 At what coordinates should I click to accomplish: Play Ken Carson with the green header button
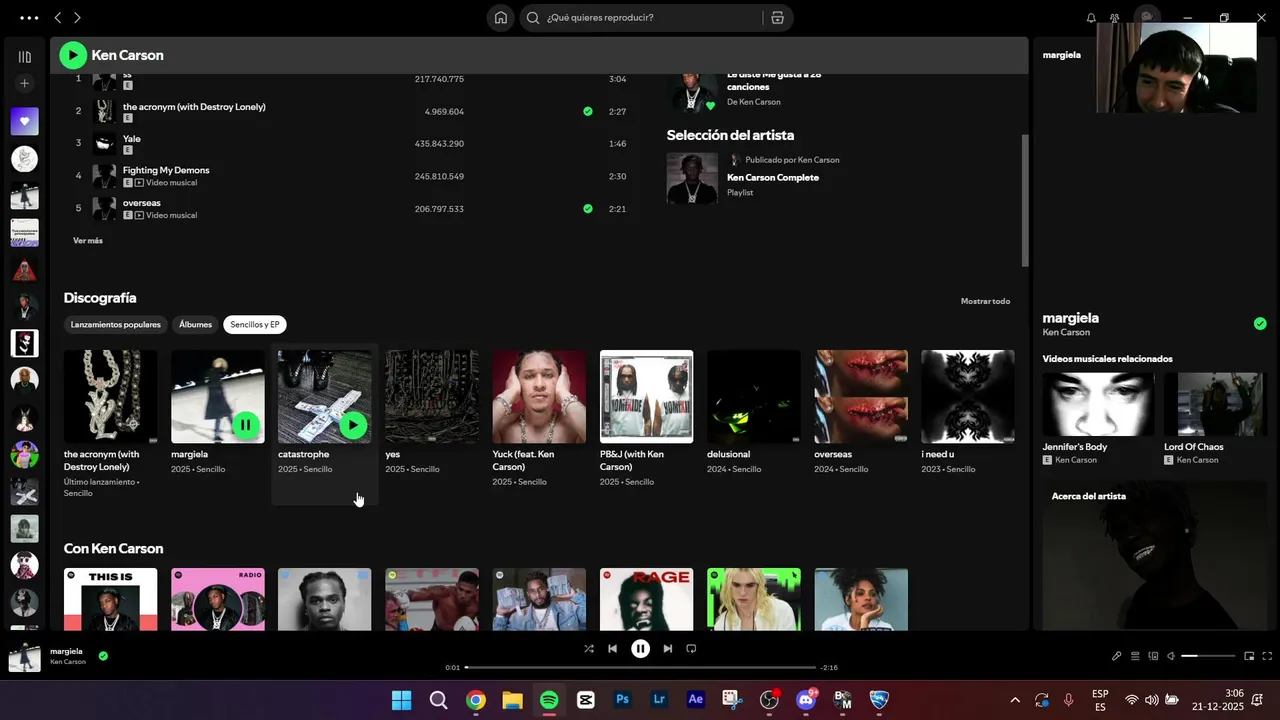73,55
